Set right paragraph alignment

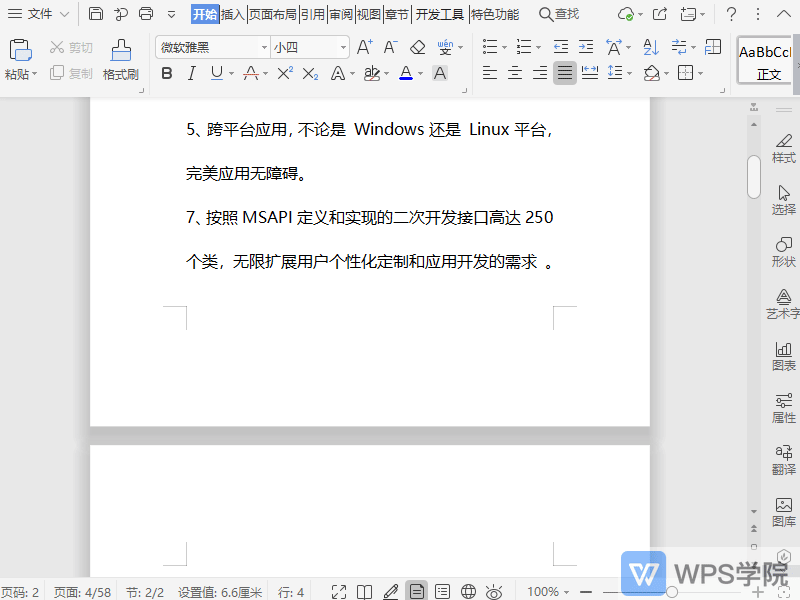tap(540, 73)
